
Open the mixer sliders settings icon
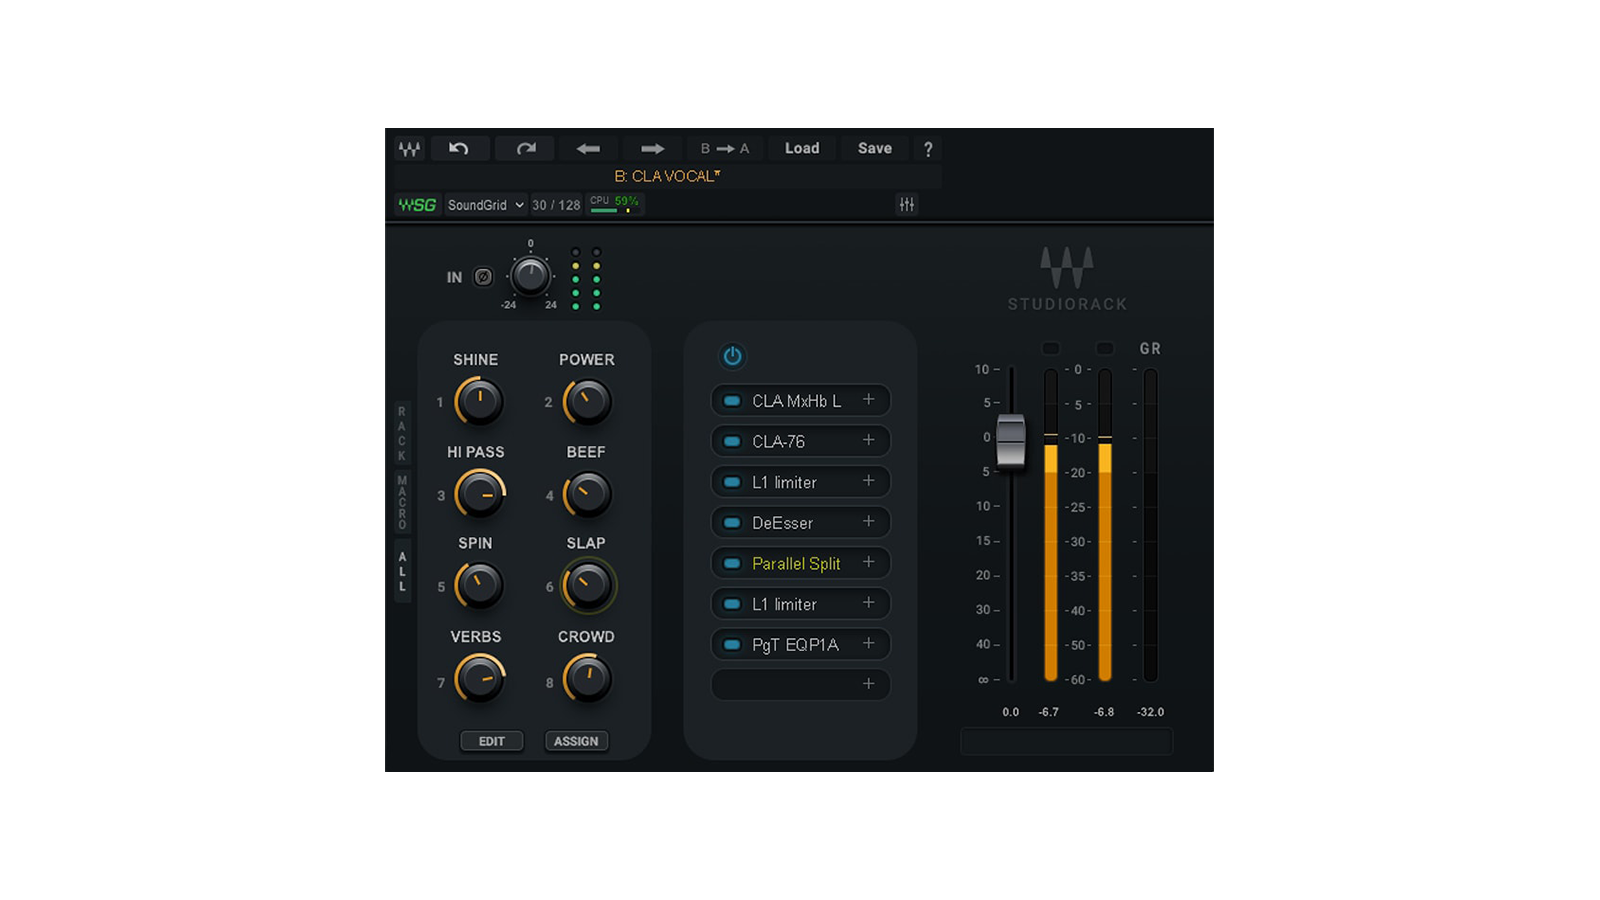pos(907,204)
